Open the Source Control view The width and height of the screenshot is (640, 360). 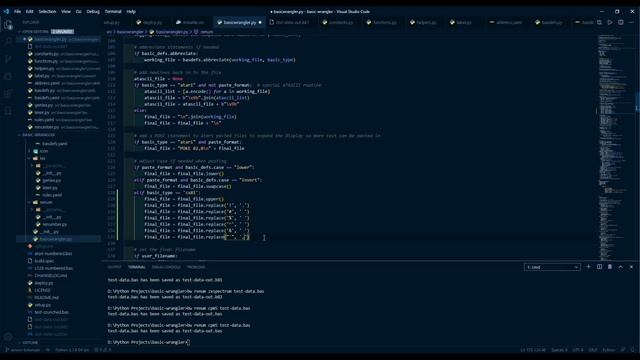click(8, 59)
